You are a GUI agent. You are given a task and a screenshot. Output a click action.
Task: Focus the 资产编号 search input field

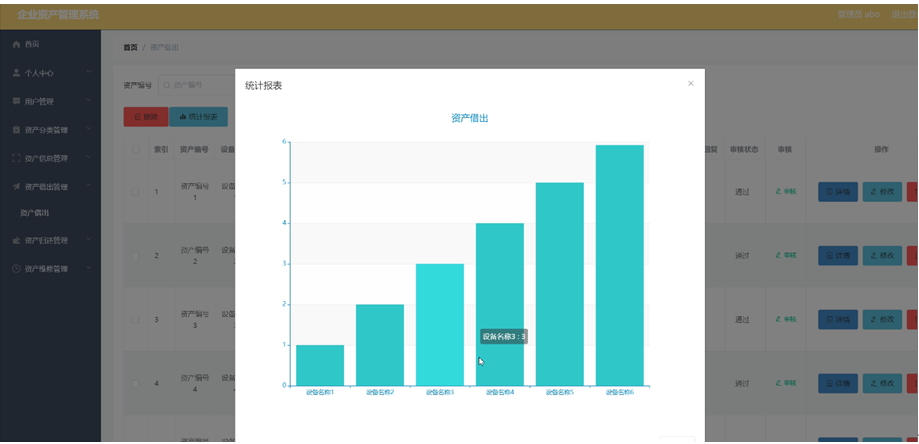tap(196, 86)
